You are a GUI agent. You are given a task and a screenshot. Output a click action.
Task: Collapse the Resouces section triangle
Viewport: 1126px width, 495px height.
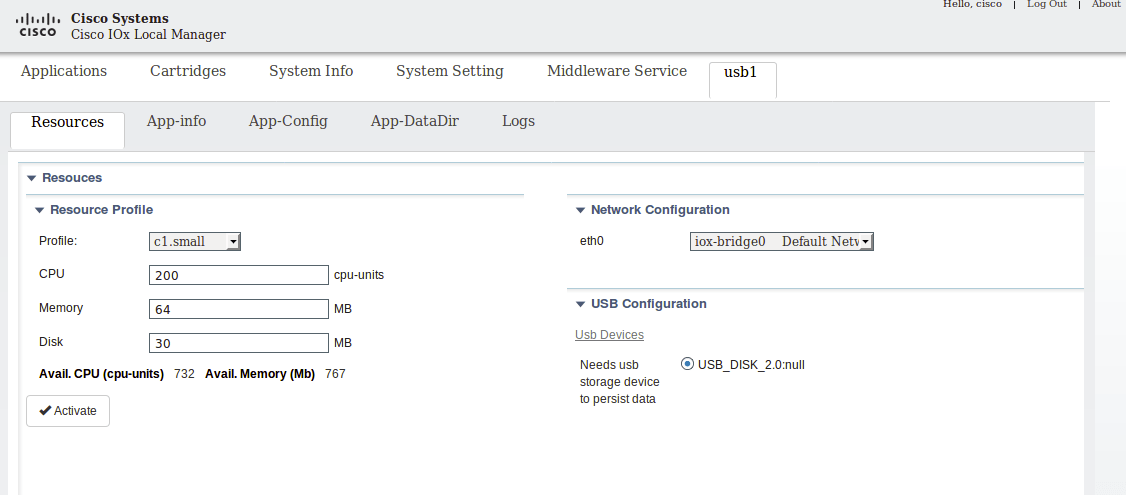point(32,178)
